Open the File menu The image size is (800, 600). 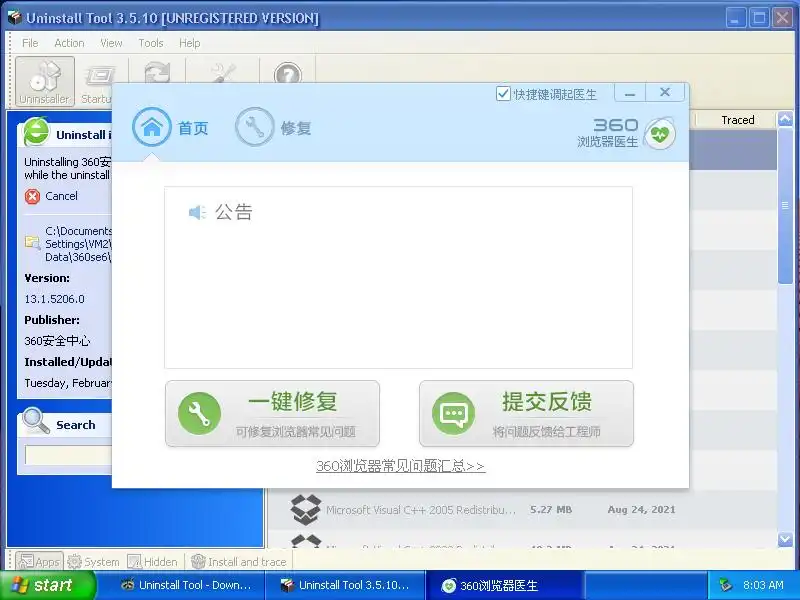pos(30,43)
